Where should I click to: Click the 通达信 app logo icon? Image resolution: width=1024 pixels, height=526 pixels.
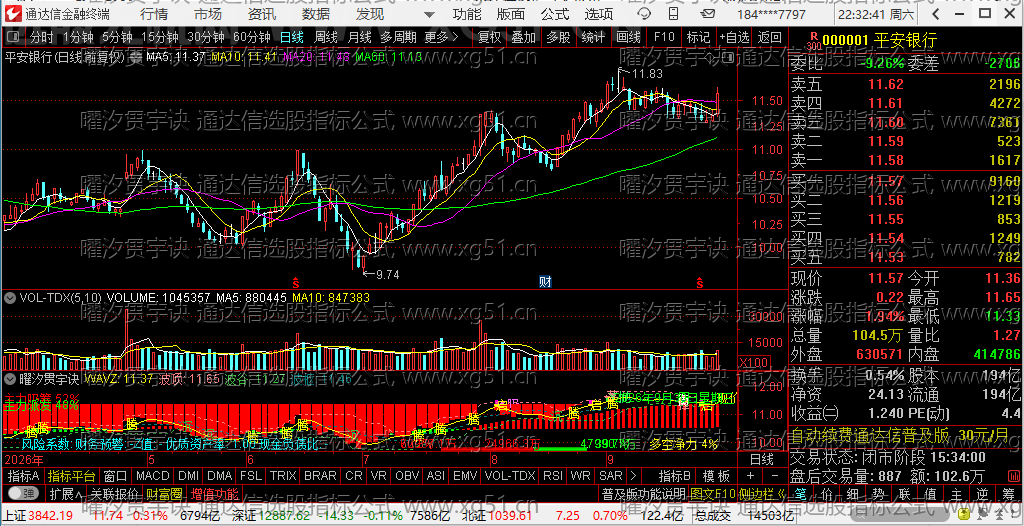click(x=12, y=14)
